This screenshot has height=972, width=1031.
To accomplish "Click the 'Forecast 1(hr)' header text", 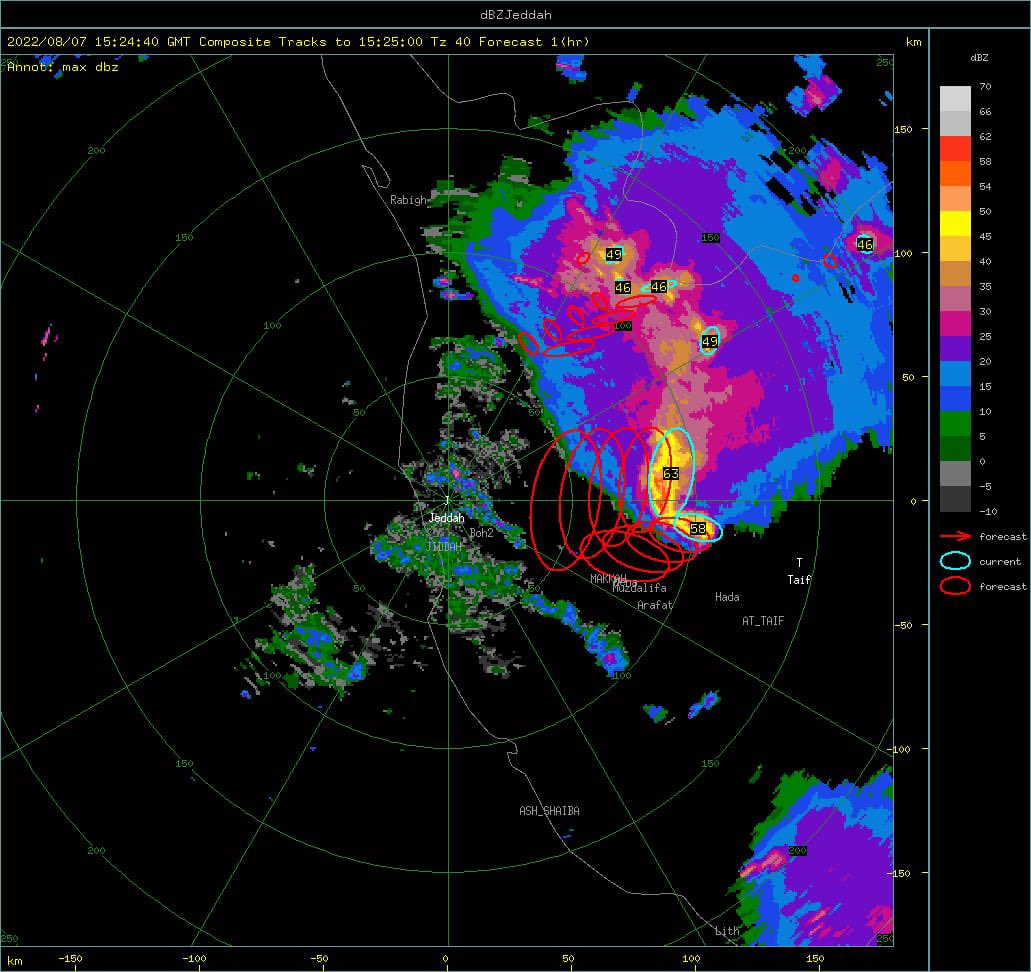I will click(x=534, y=41).
